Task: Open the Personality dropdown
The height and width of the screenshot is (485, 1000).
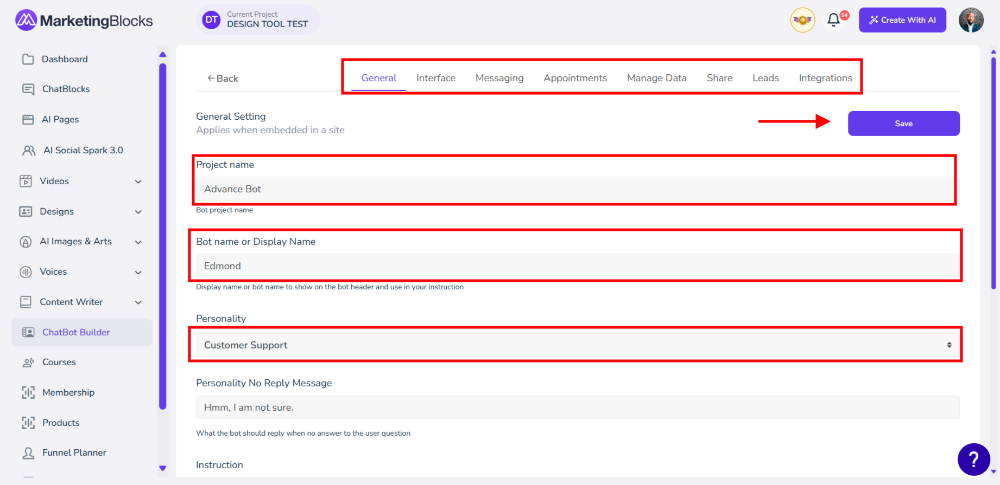Action: (577, 345)
